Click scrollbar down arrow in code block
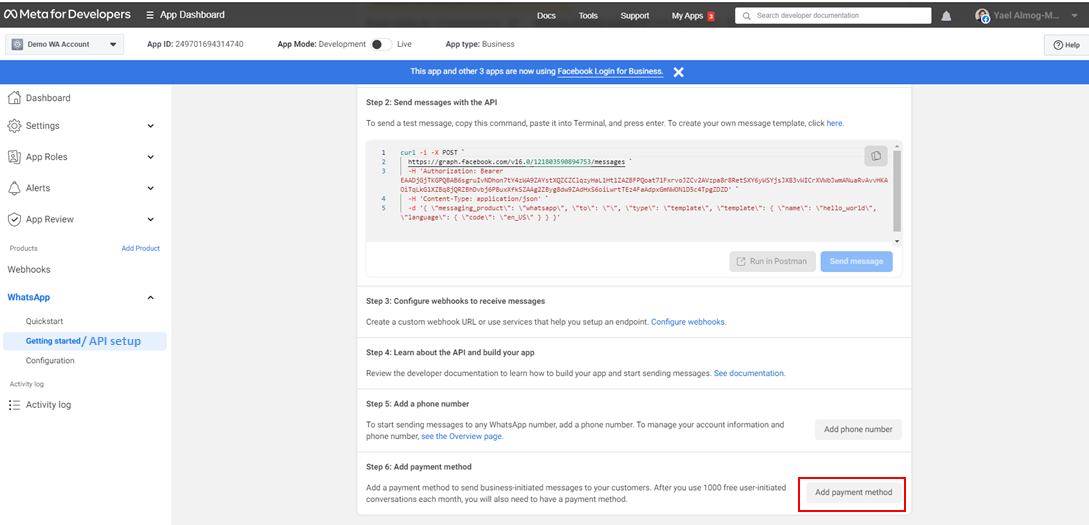This screenshot has width=1089, height=525. coord(897,241)
